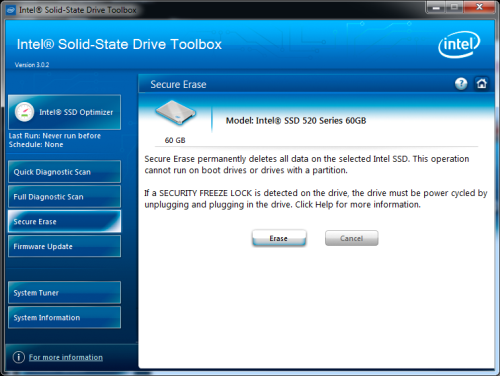Click the Version 3.0.2 text
This screenshot has width=500, height=376.
tap(32, 65)
